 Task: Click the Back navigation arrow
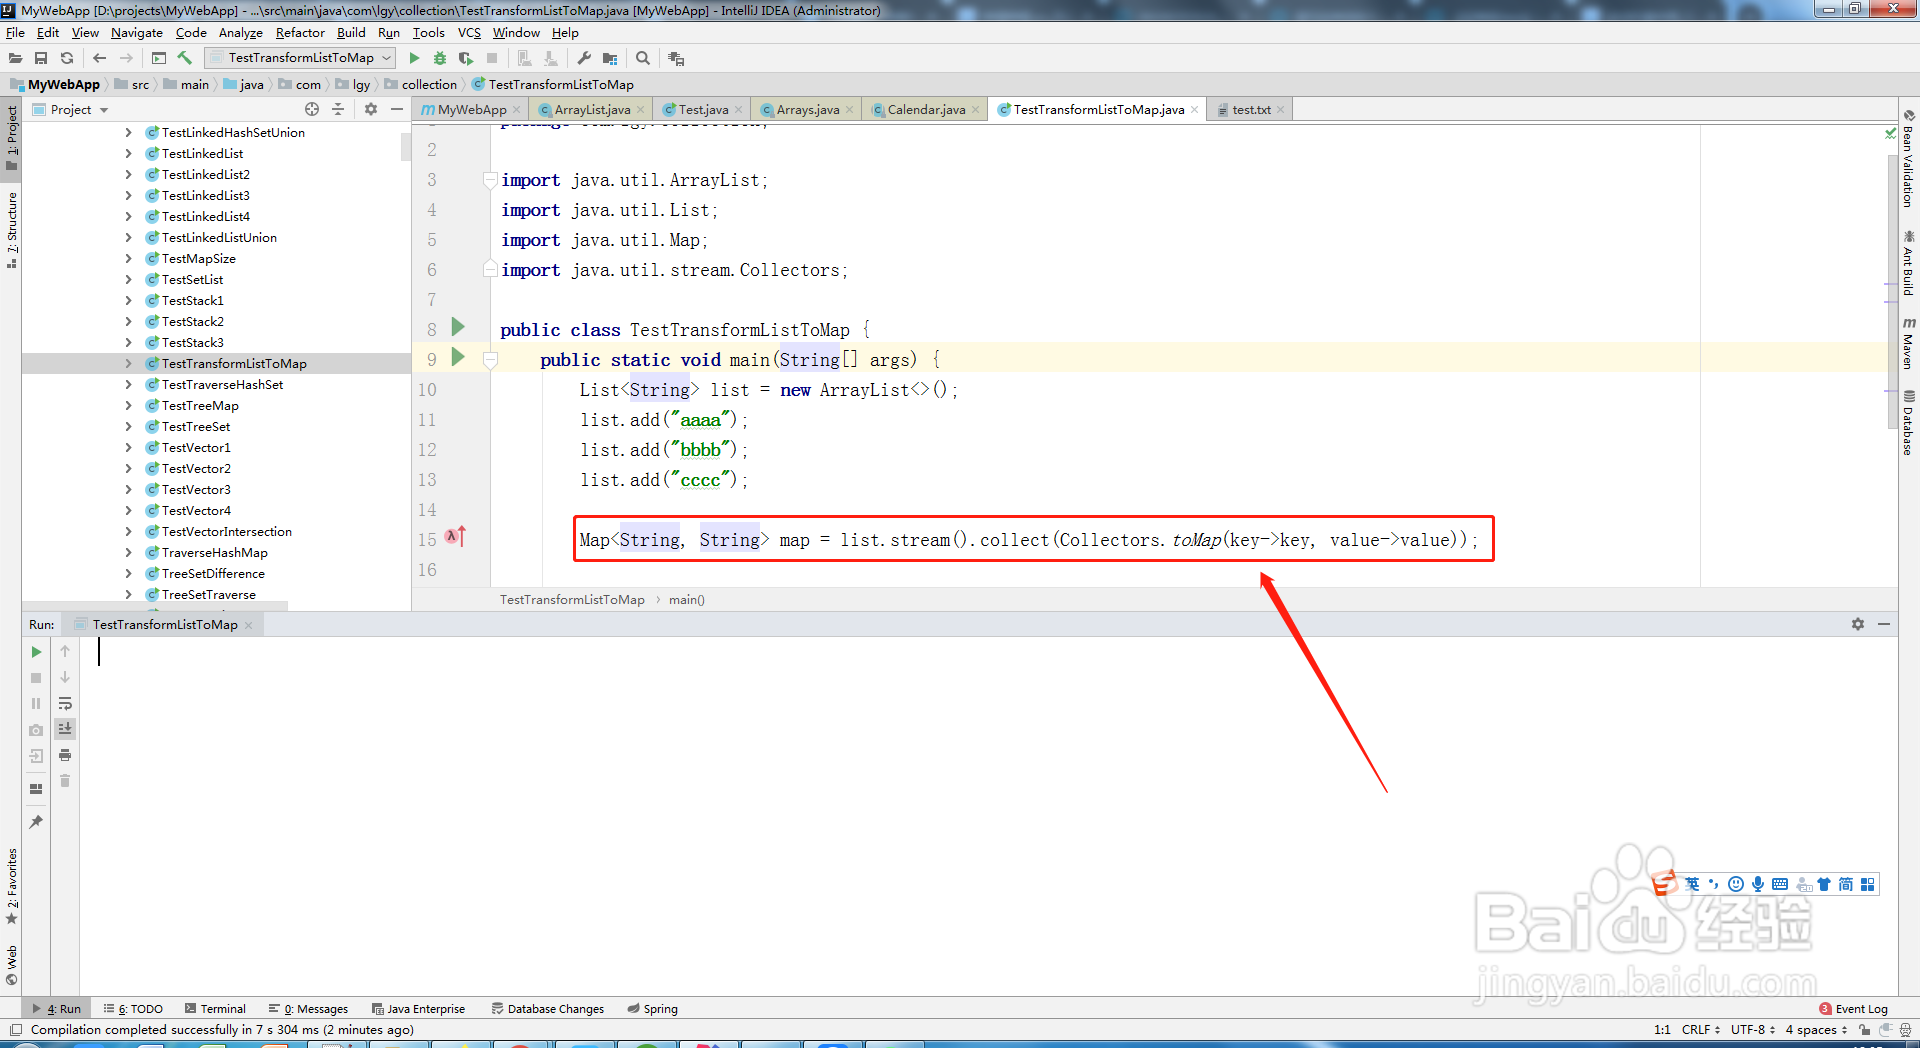(x=99, y=58)
